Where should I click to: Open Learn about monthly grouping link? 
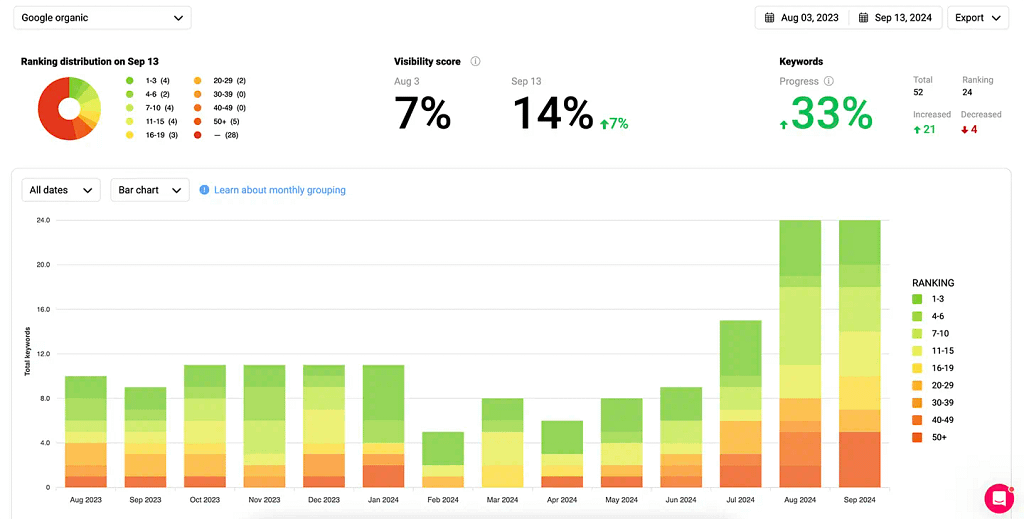click(279, 190)
